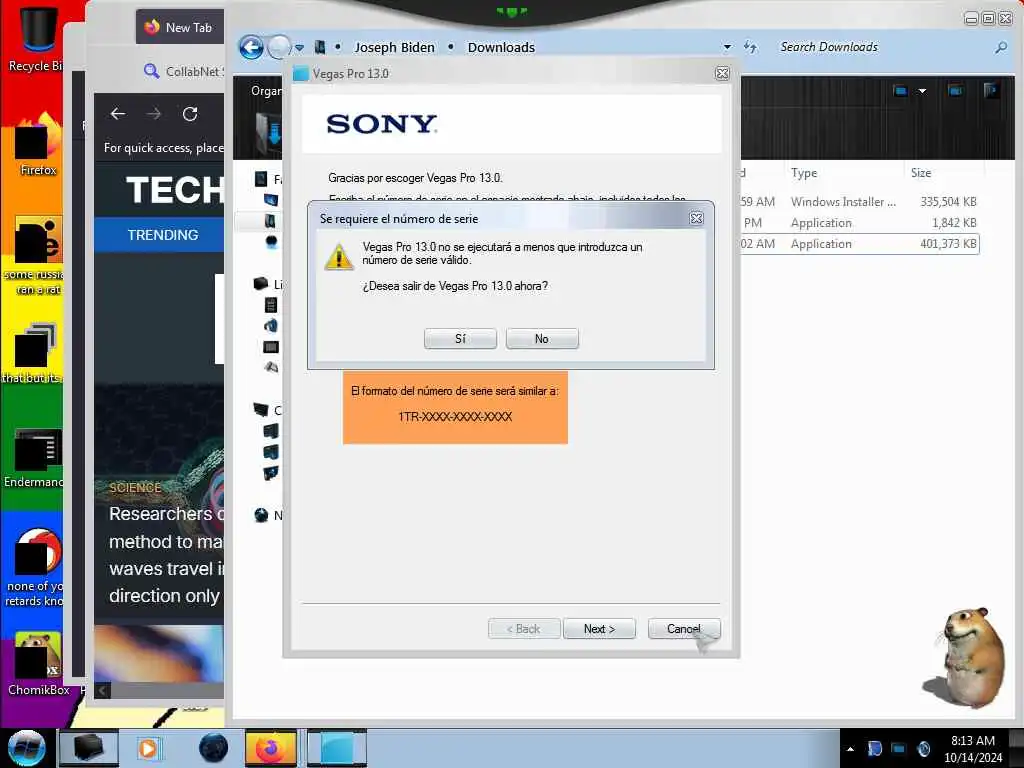
Task: Click the blue window taskbar button
Action: point(336,748)
